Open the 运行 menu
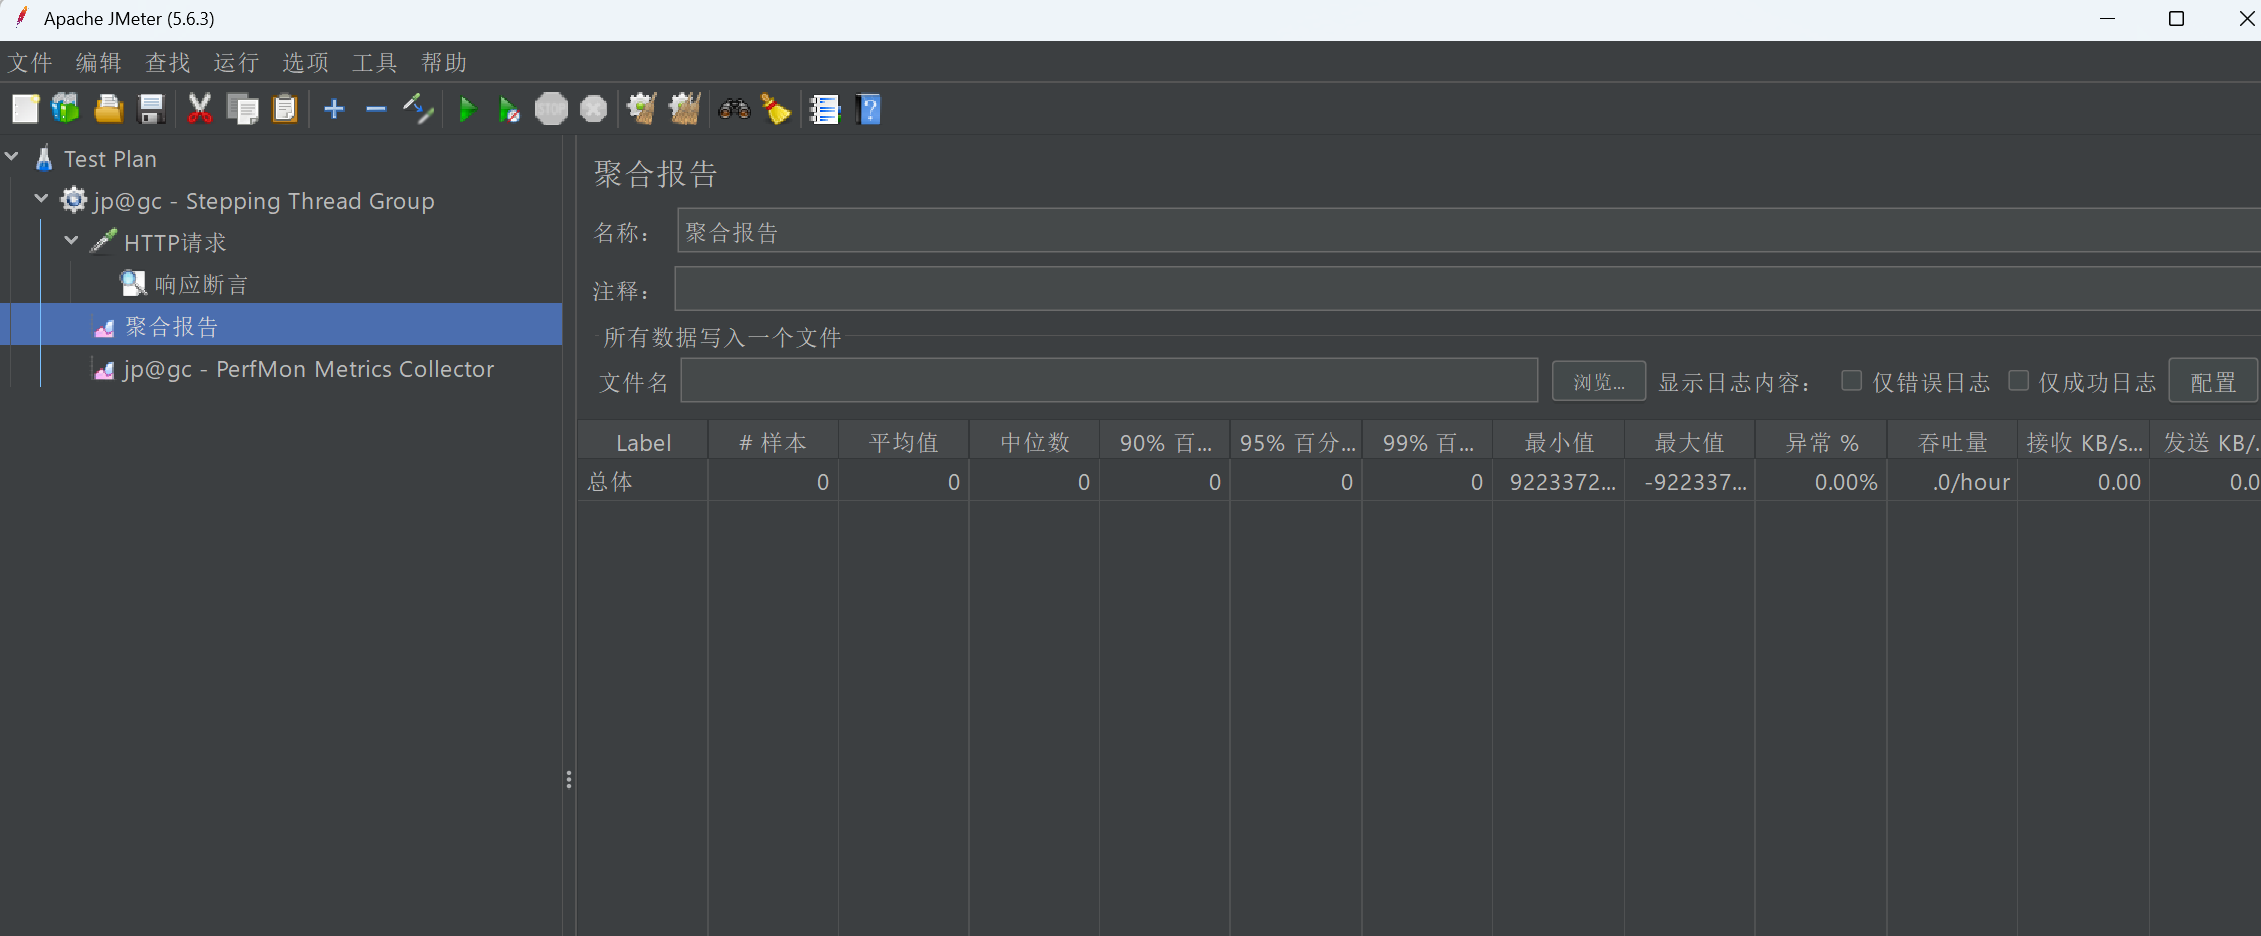Screen dimensions: 2261x936 click(237, 63)
